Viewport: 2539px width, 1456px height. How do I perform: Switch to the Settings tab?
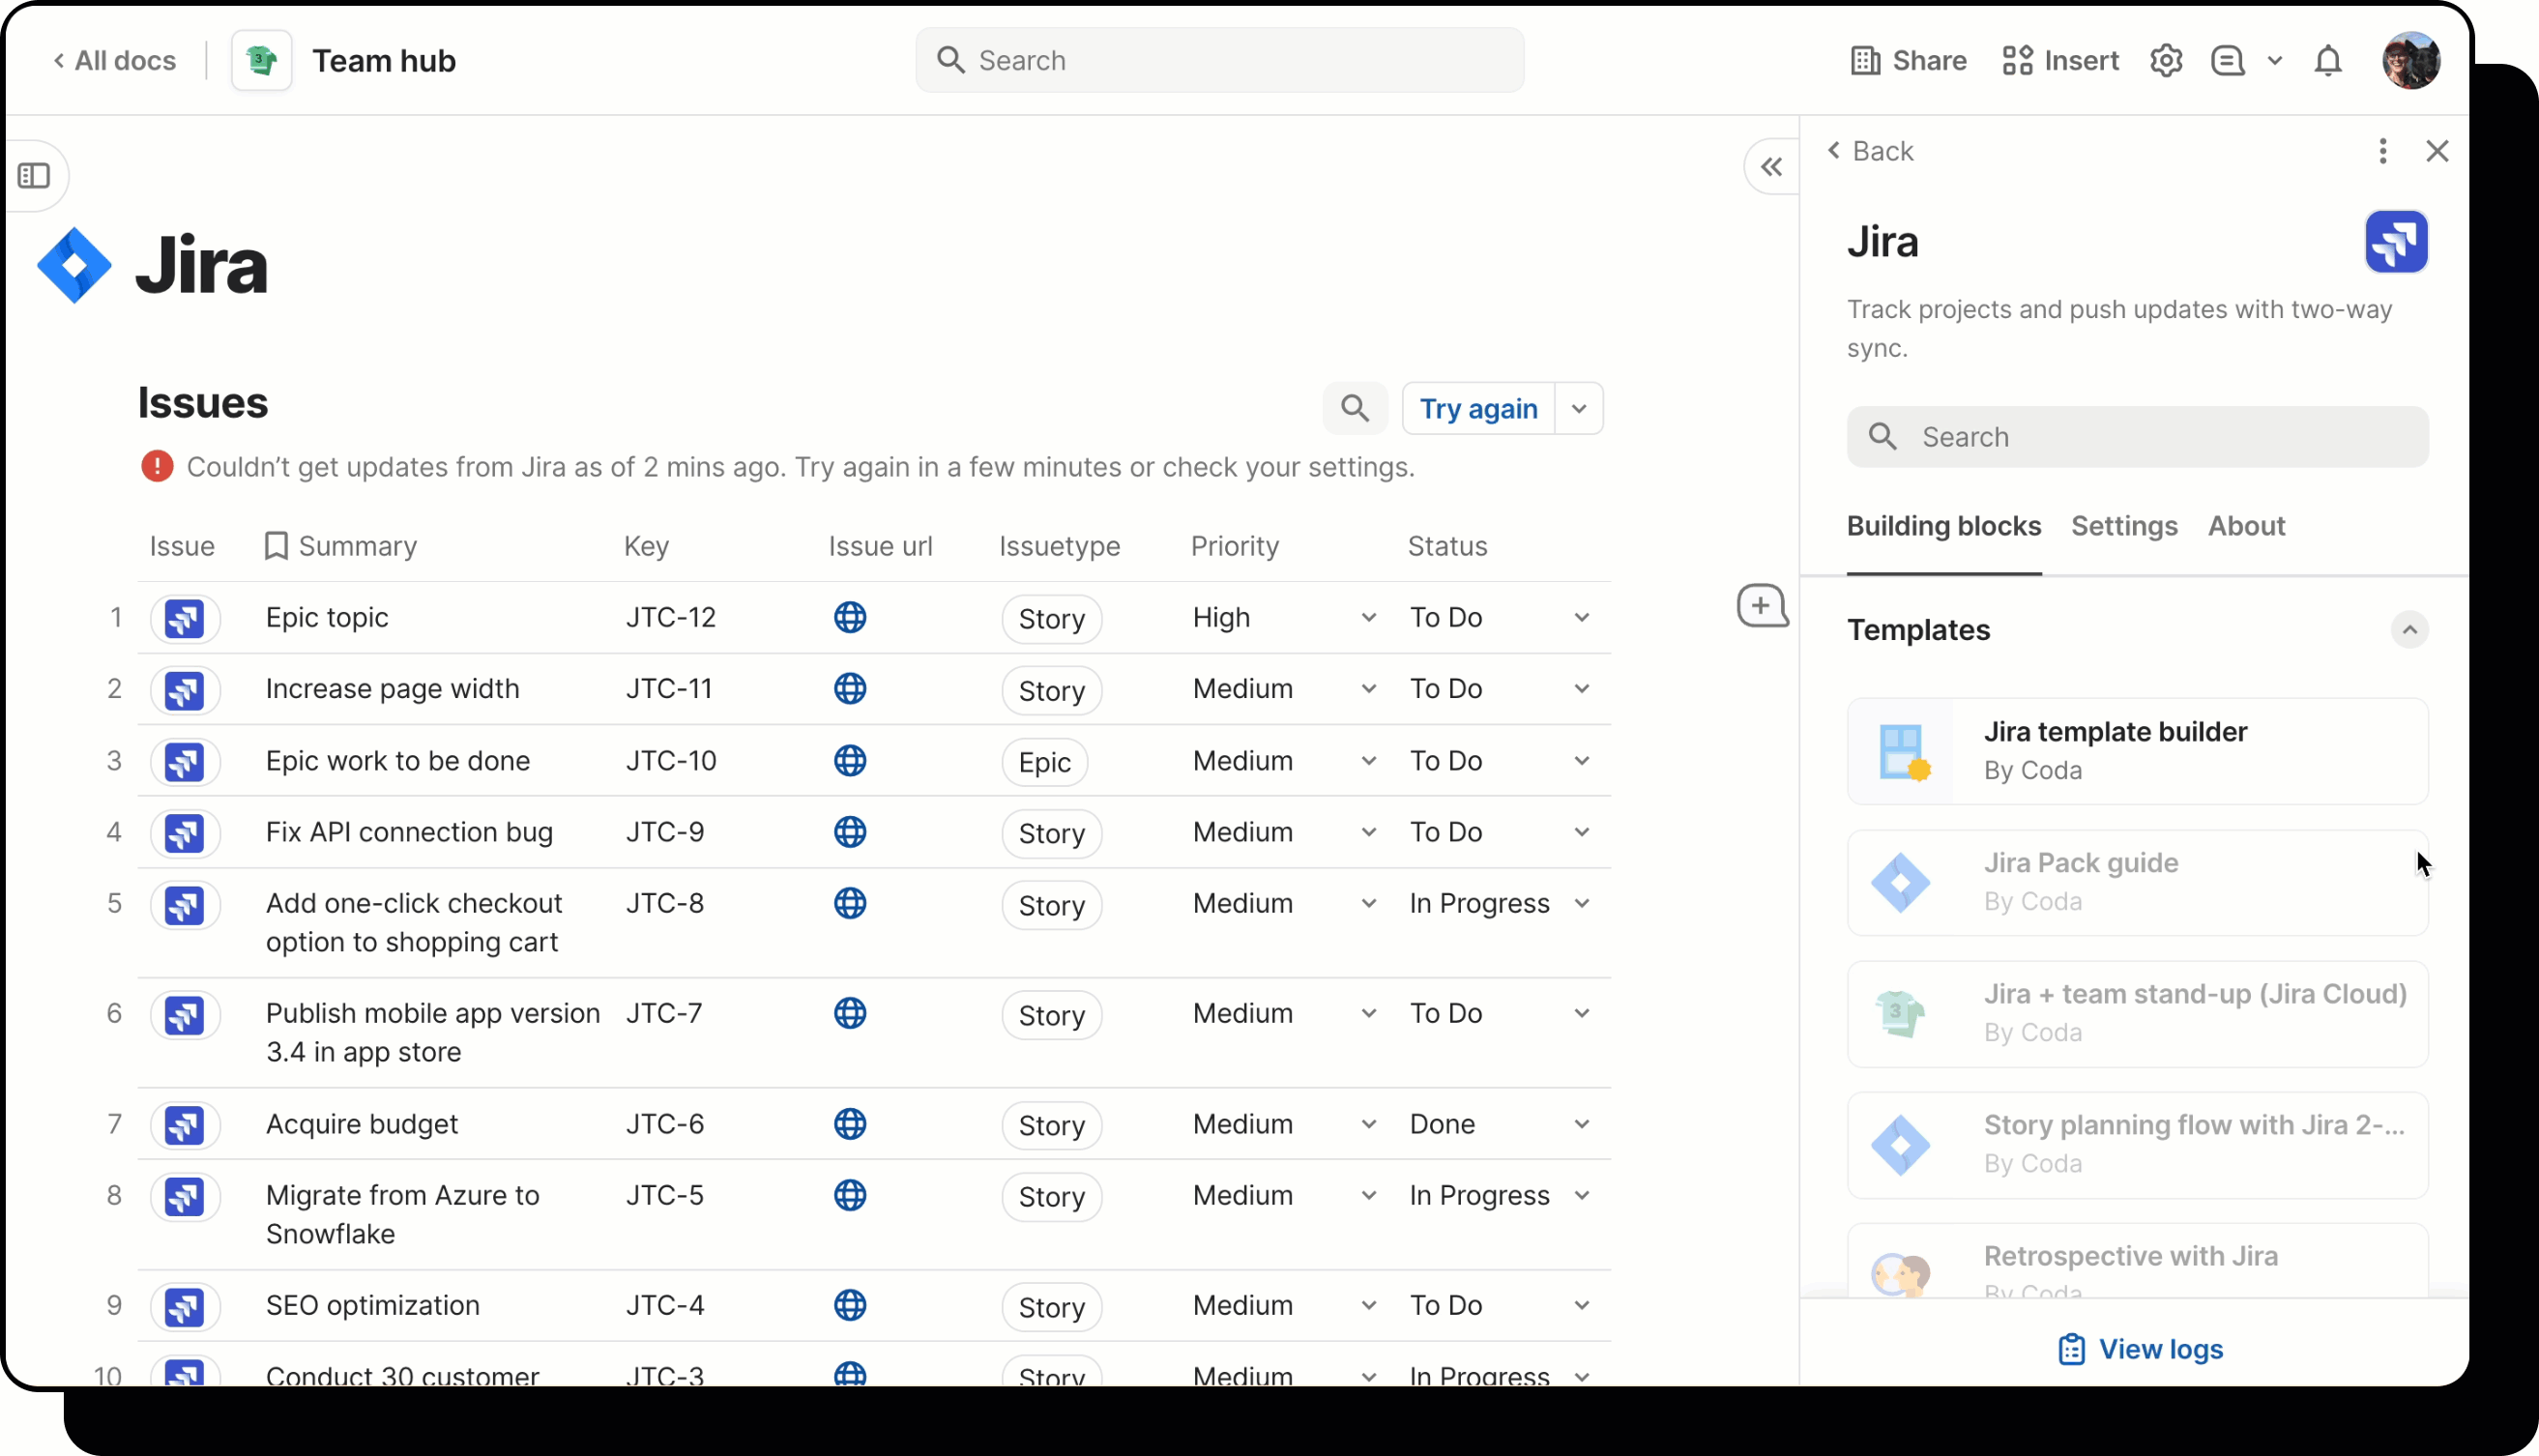click(2123, 526)
